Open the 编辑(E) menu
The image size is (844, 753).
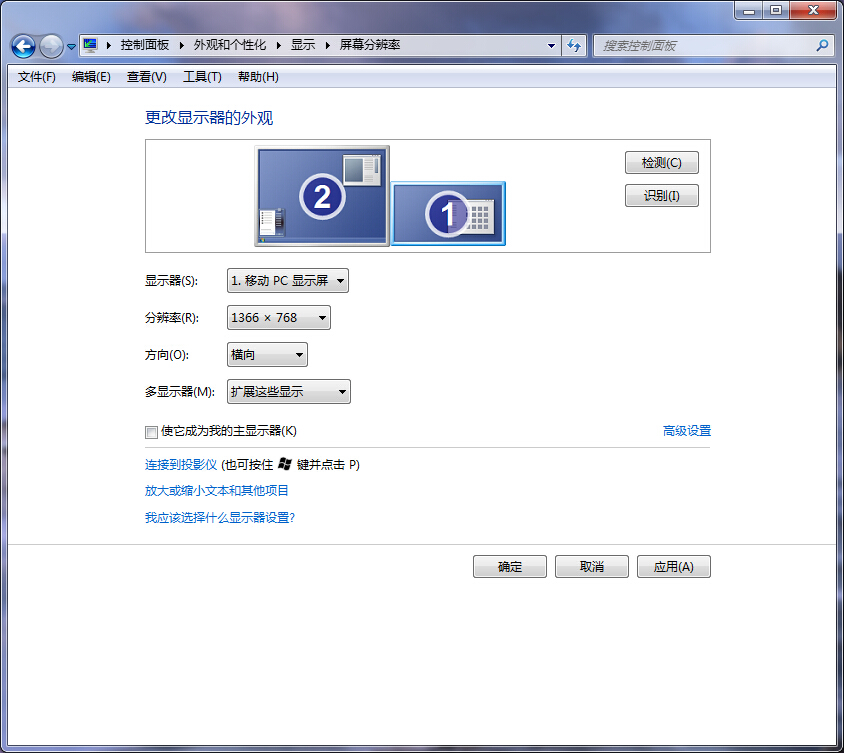[91, 77]
